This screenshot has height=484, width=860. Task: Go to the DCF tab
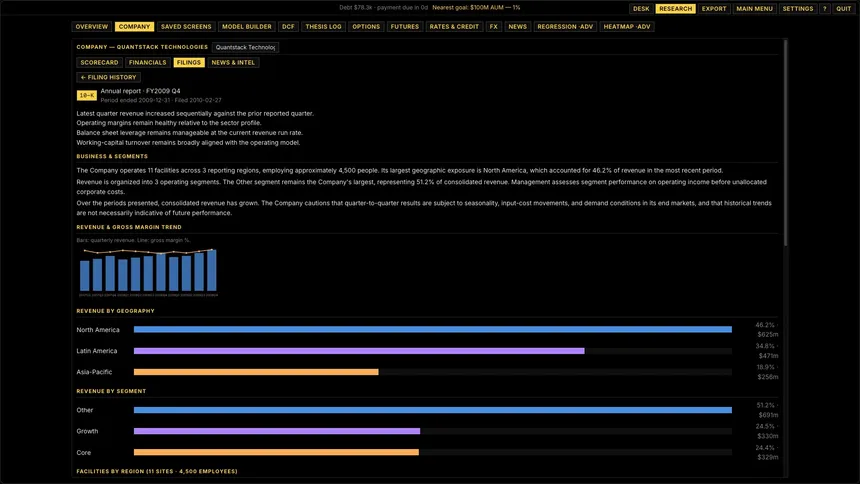[288, 26]
